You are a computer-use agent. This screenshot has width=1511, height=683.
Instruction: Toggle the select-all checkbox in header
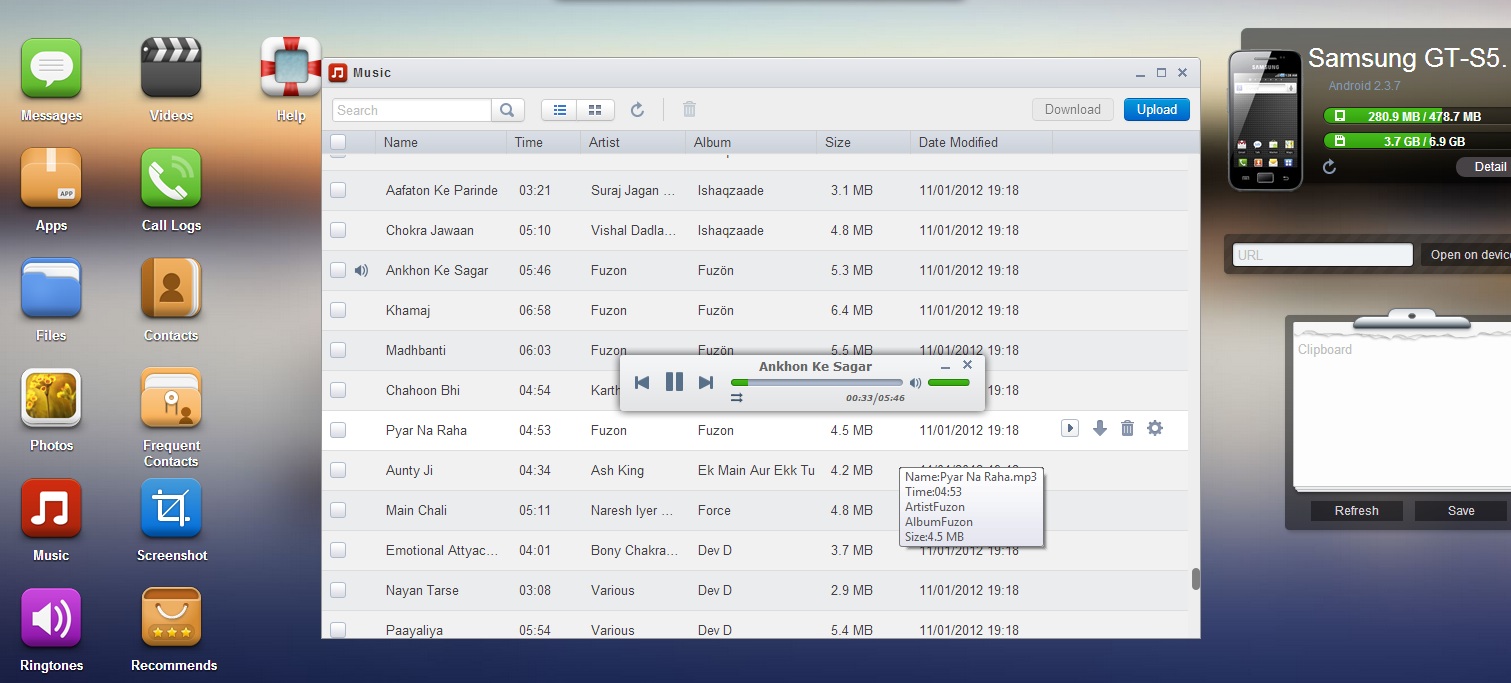pos(338,142)
